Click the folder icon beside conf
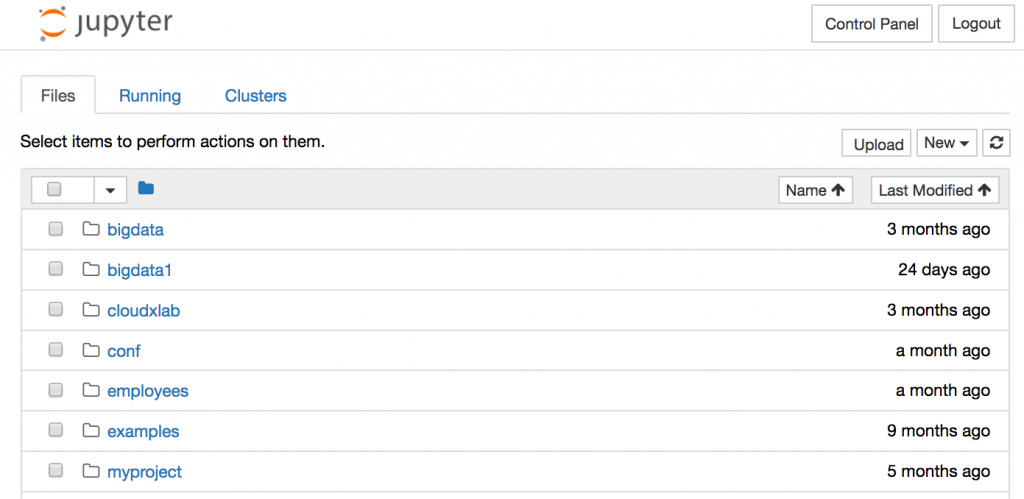 (x=91, y=351)
